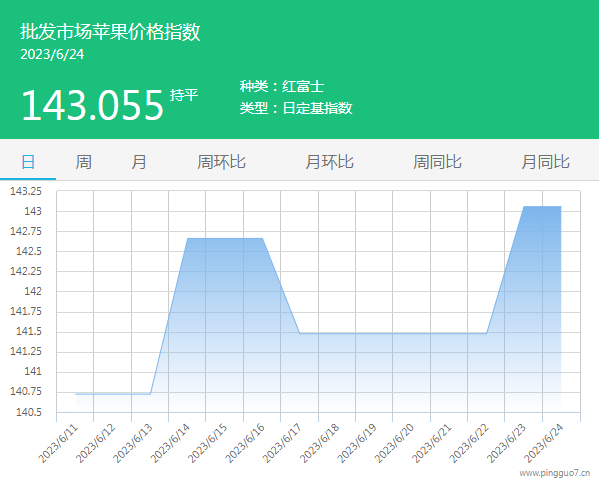This screenshot has height=485, width=599.
Task: Select the 周环比 tab
Action: pyautogui.click(x=221, y=162)
